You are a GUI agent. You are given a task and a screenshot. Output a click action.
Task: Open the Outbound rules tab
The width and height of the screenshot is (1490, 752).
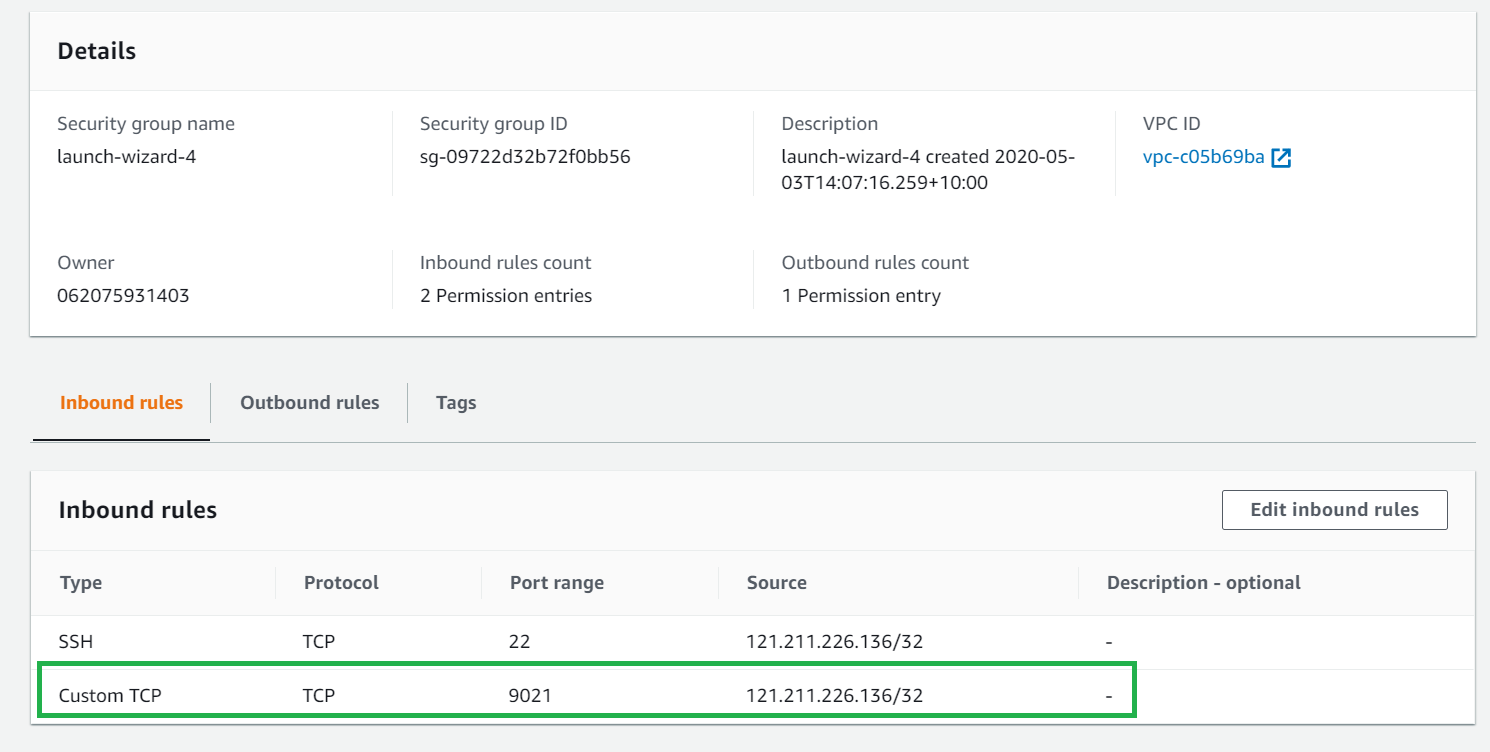coord(309,403)
